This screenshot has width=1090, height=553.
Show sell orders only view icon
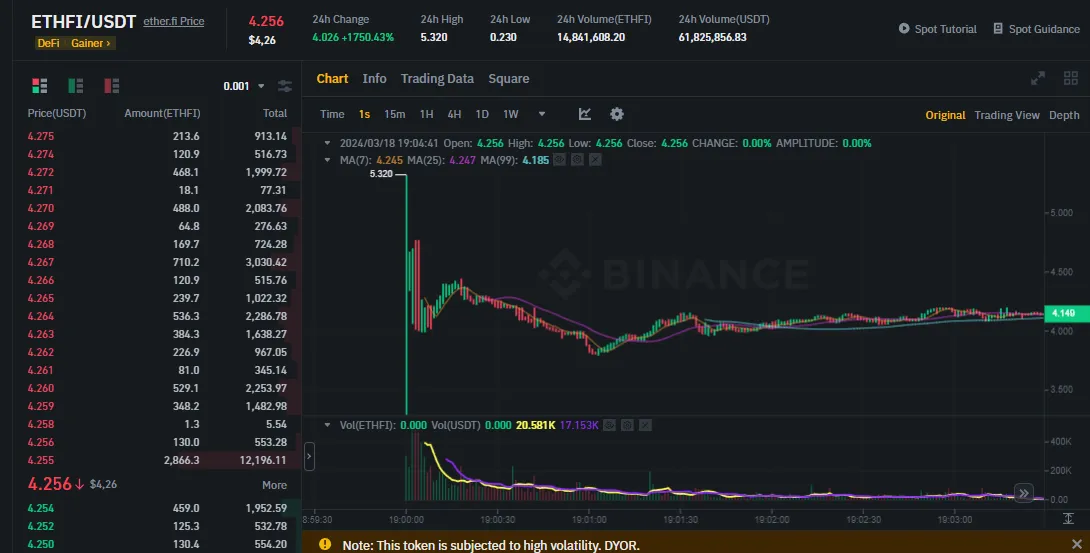click(x=111, y=86)
